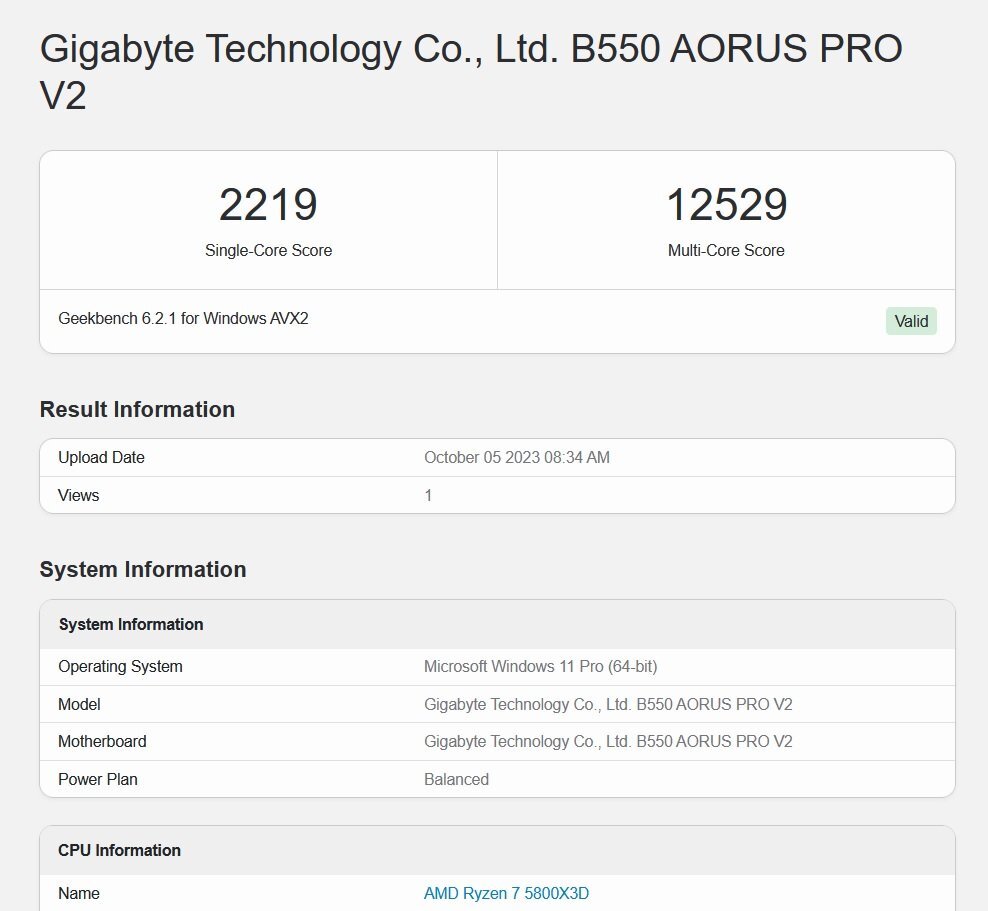Click the Operating System label
Viewport: 988px width, 911px height.
click(120, 667)
